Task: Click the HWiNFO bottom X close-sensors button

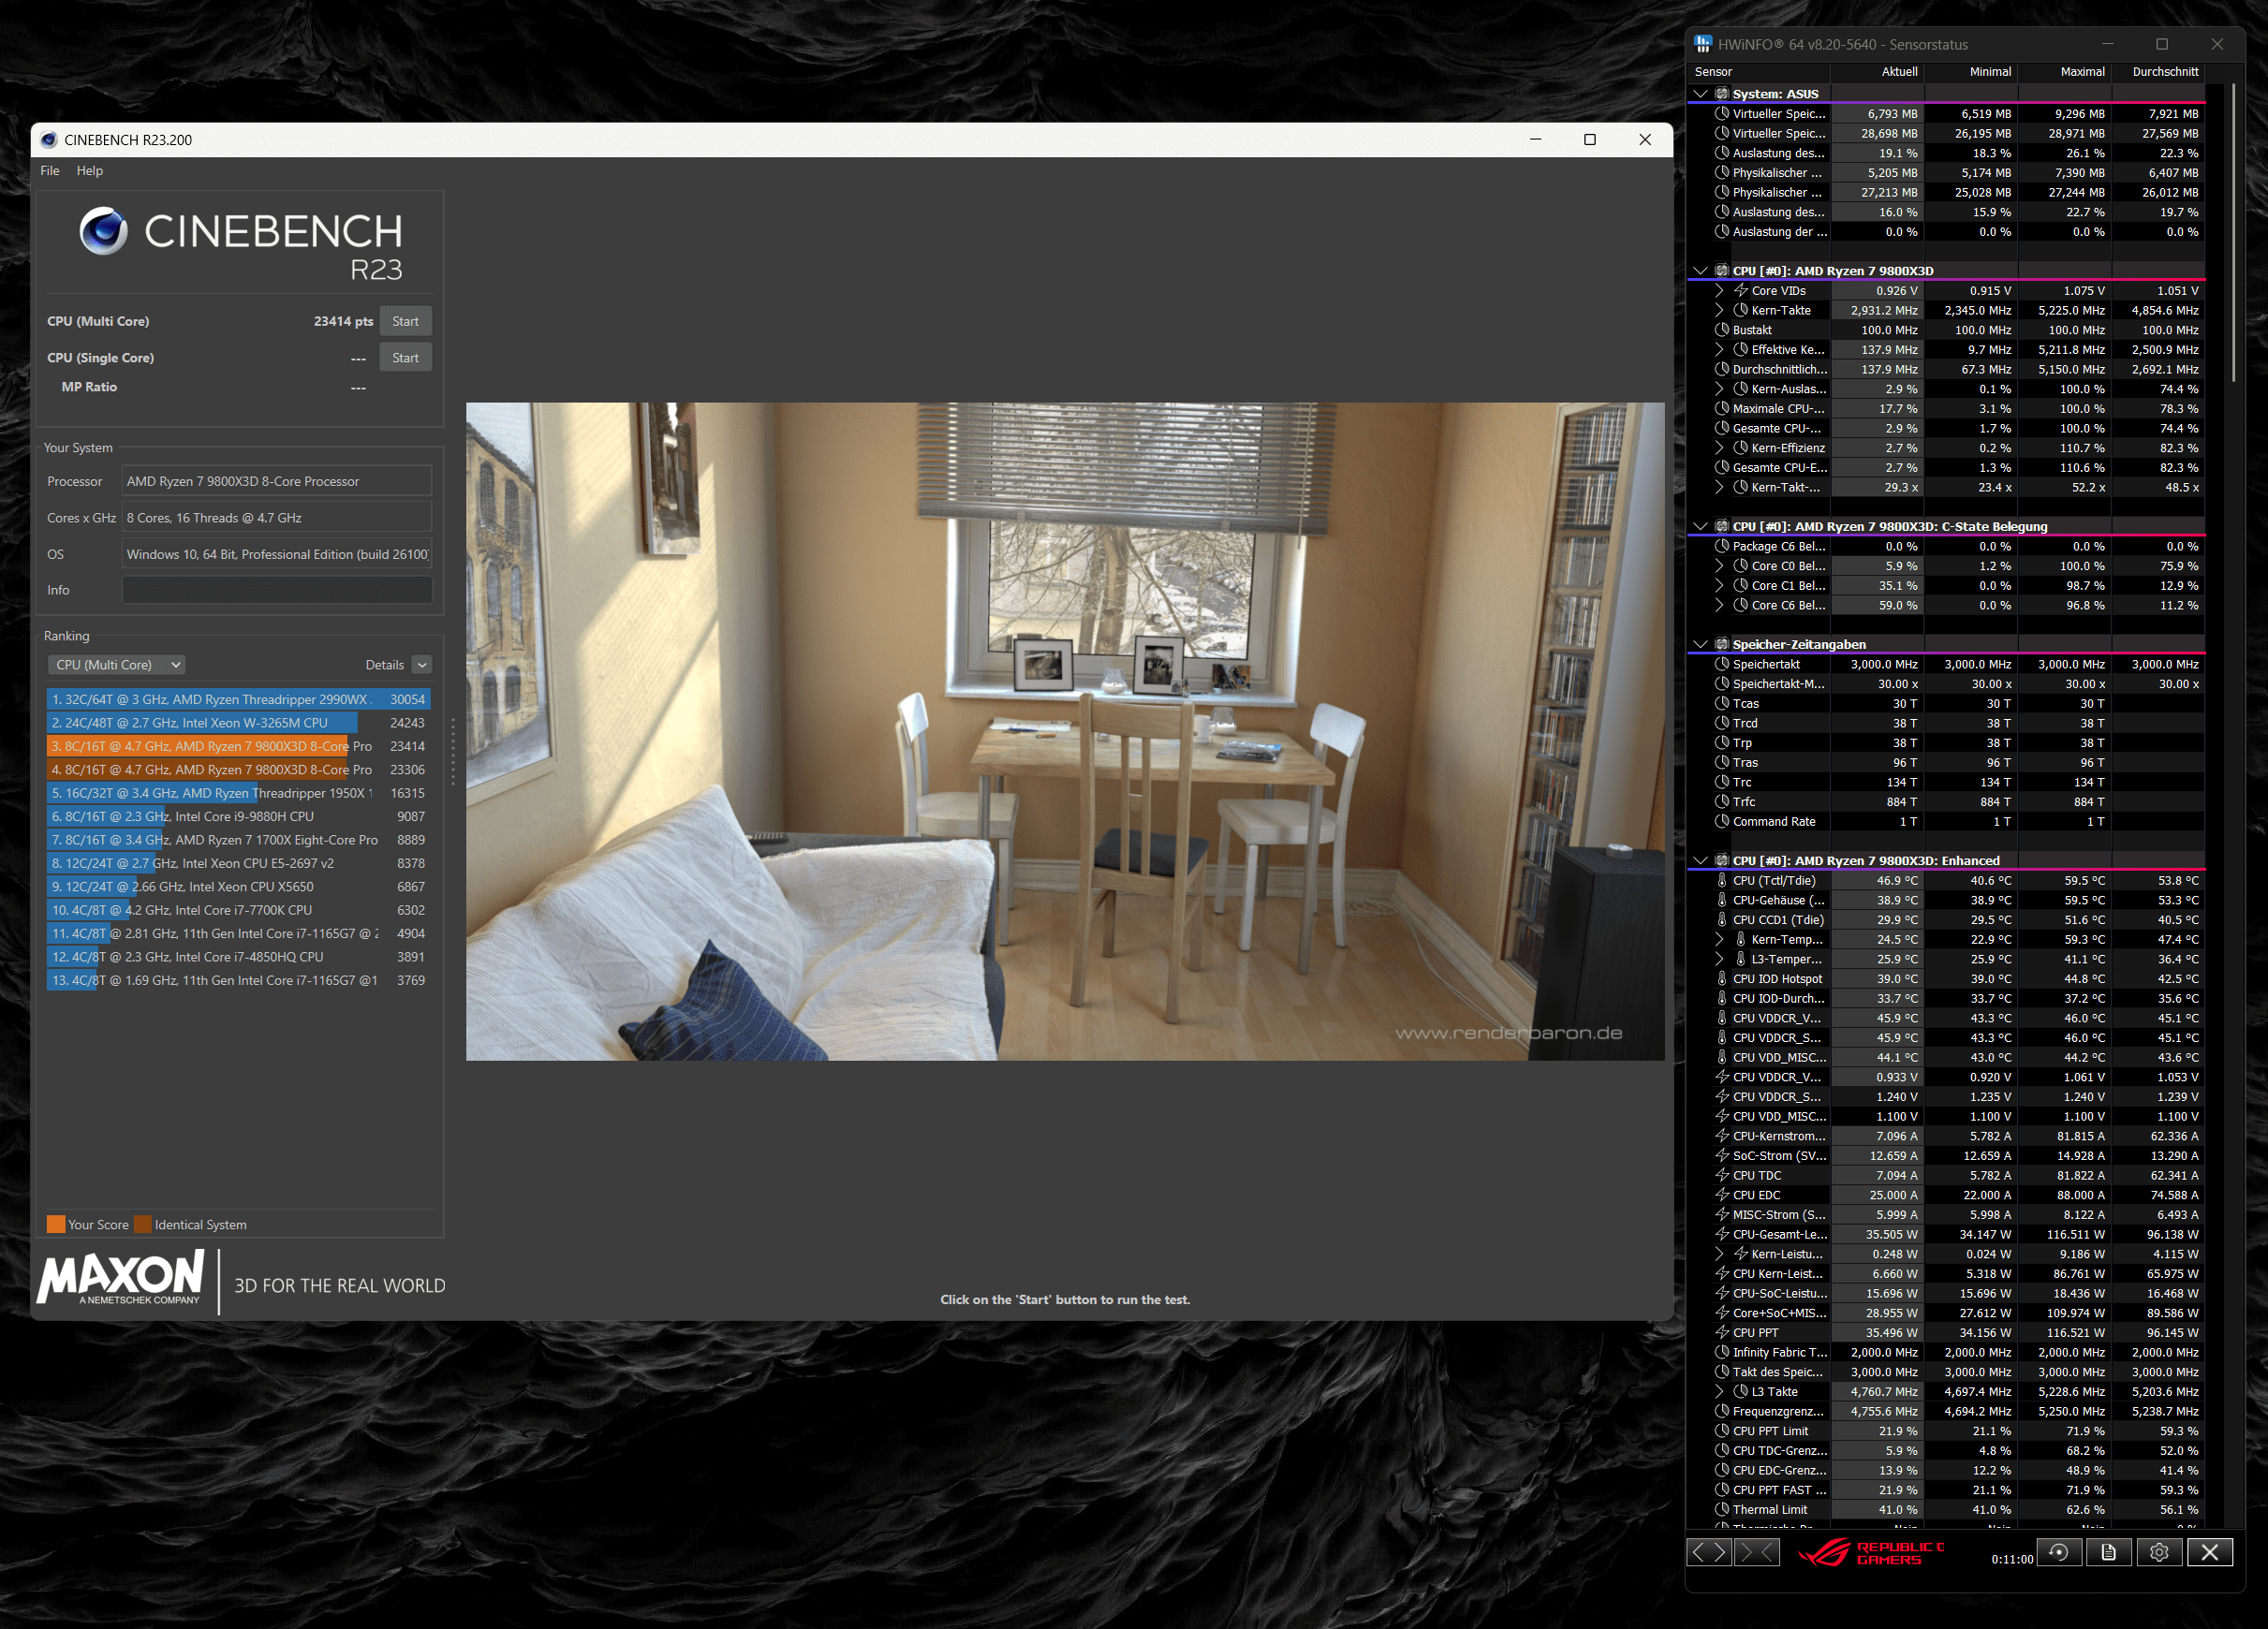Action: point(2209,1552)
